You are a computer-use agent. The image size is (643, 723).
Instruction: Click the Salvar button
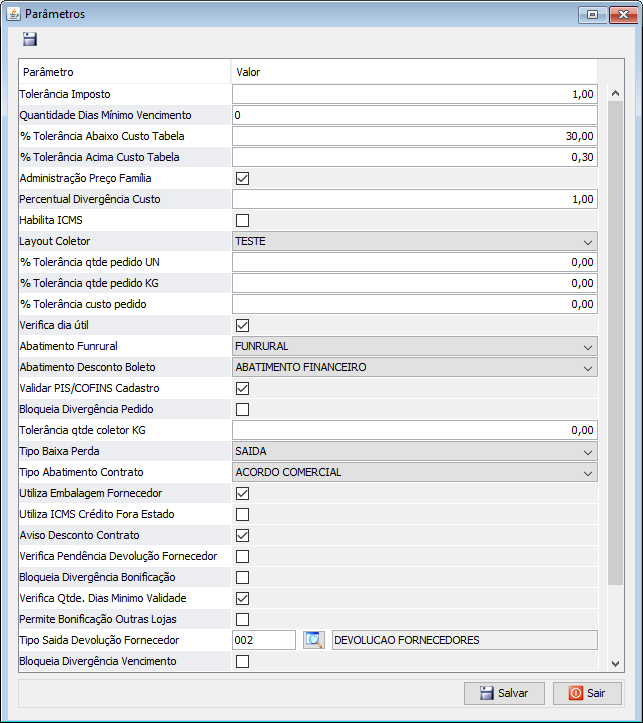pos(504,693)
